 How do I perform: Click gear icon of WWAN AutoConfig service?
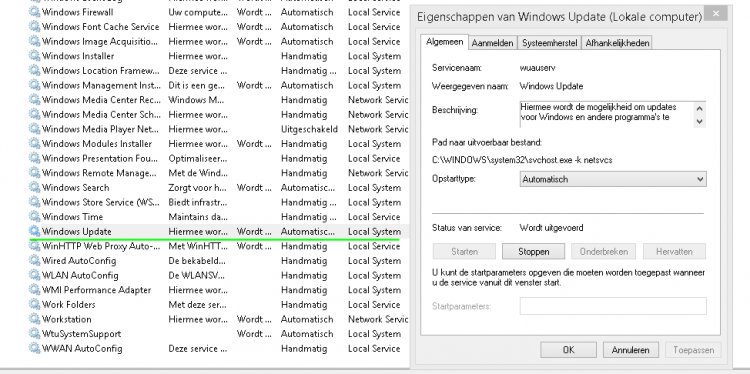34,349
